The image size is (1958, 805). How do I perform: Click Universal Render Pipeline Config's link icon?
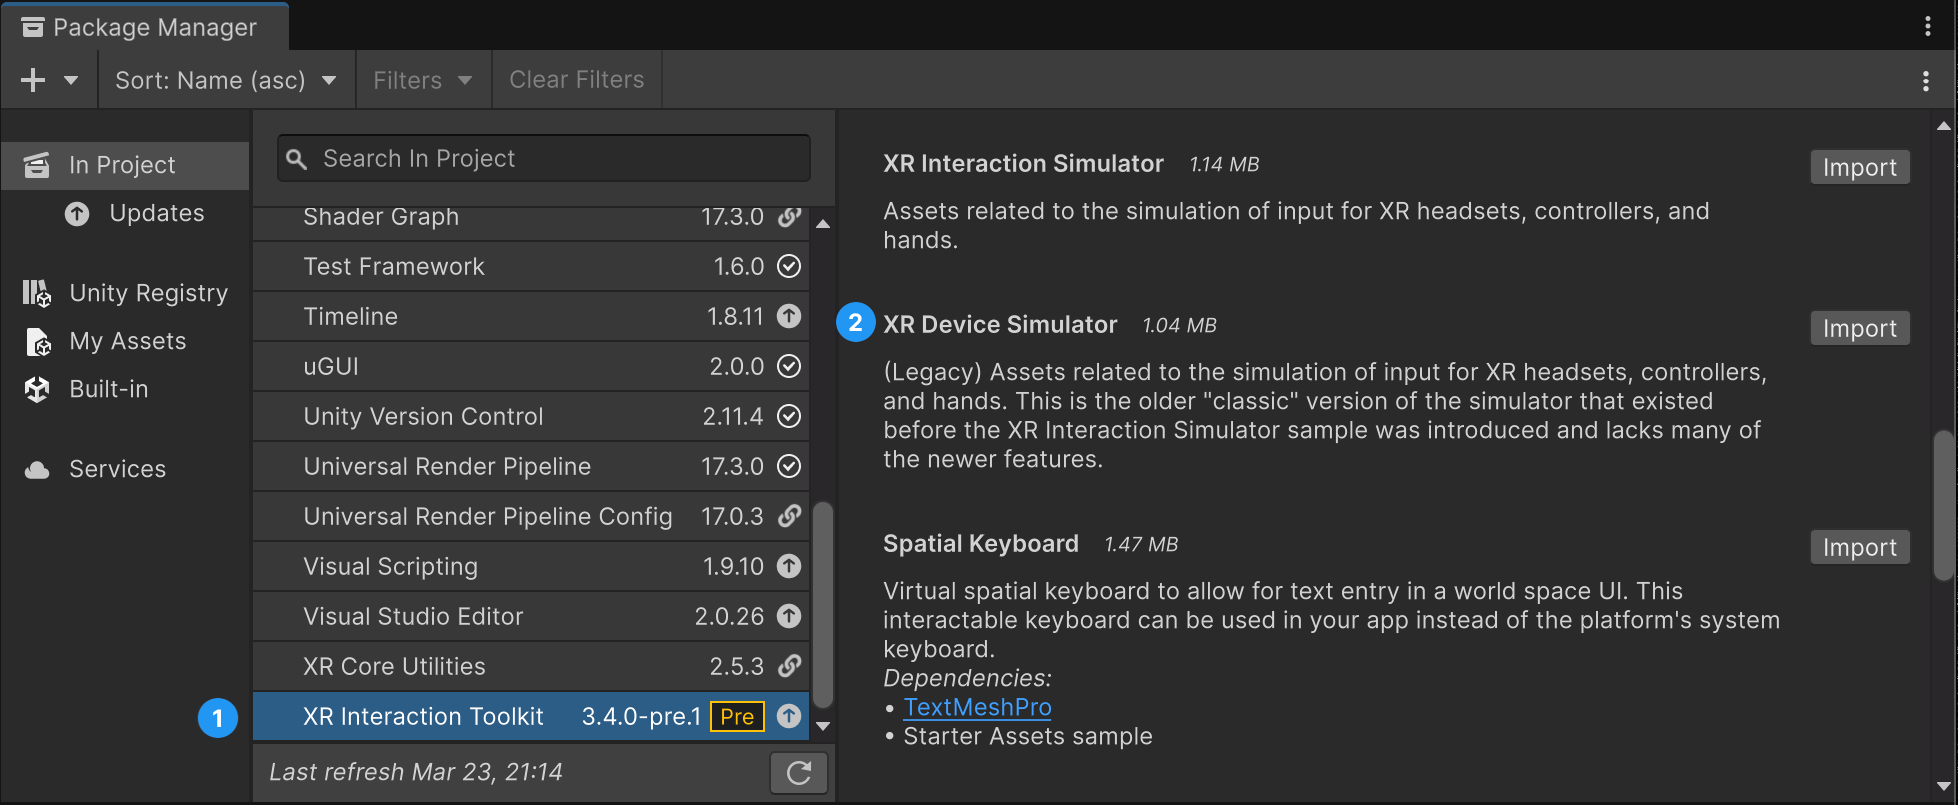790,516
